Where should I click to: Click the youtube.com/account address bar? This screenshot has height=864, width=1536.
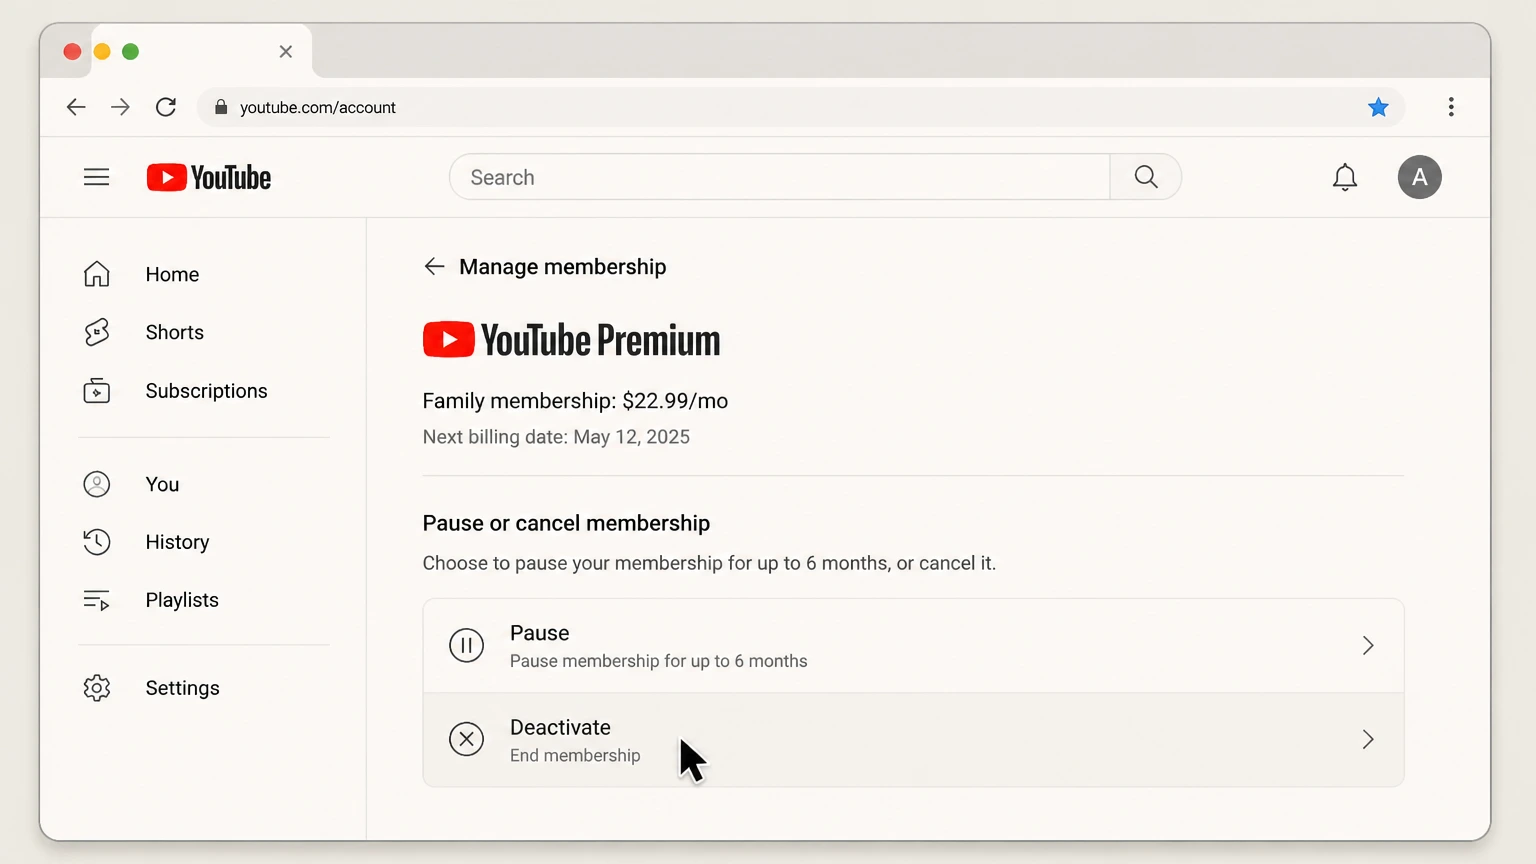800,107
